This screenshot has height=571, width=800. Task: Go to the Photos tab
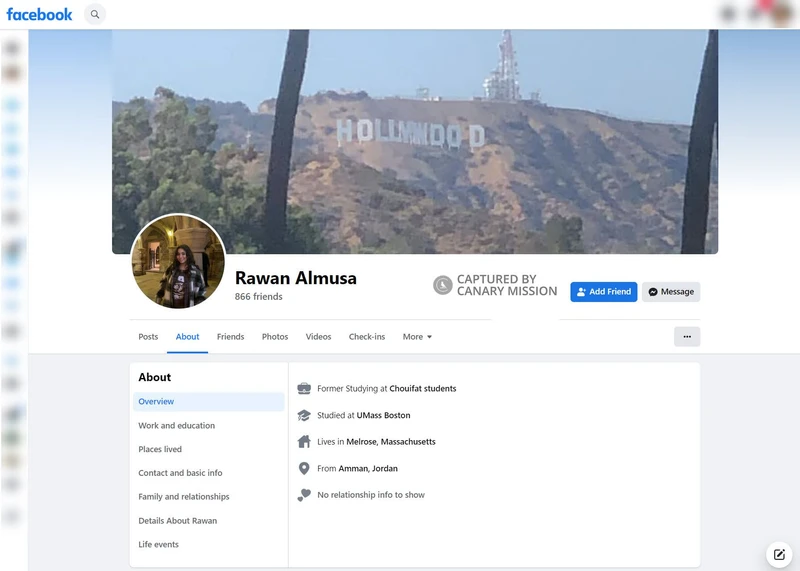pos(275,337)
